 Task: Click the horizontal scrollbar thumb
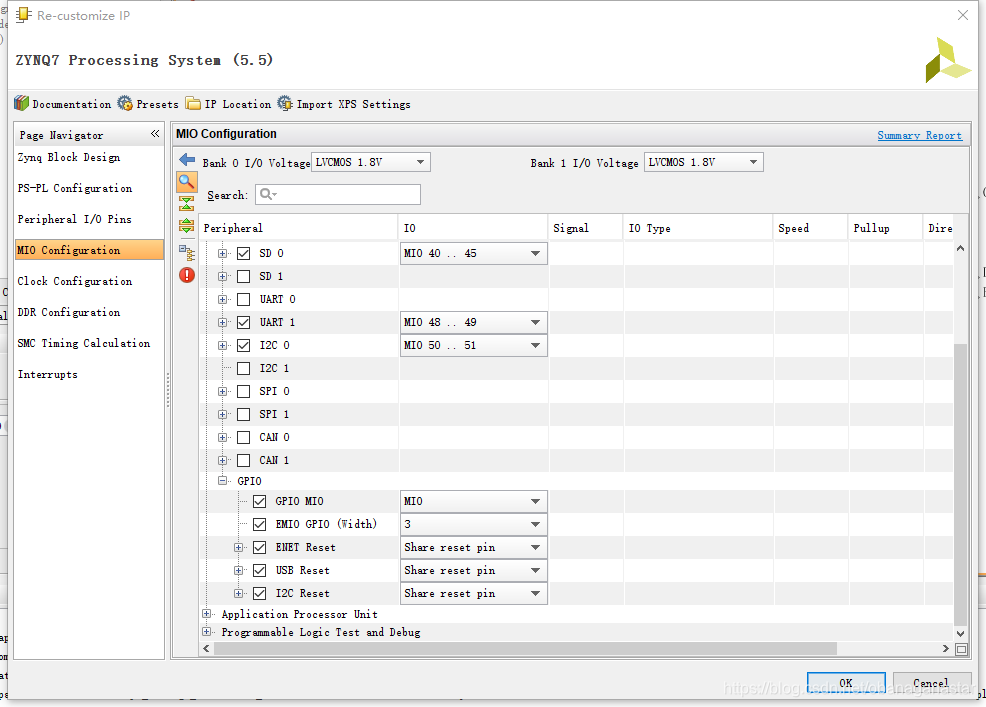pyautogui.click(x=526, y=649)
